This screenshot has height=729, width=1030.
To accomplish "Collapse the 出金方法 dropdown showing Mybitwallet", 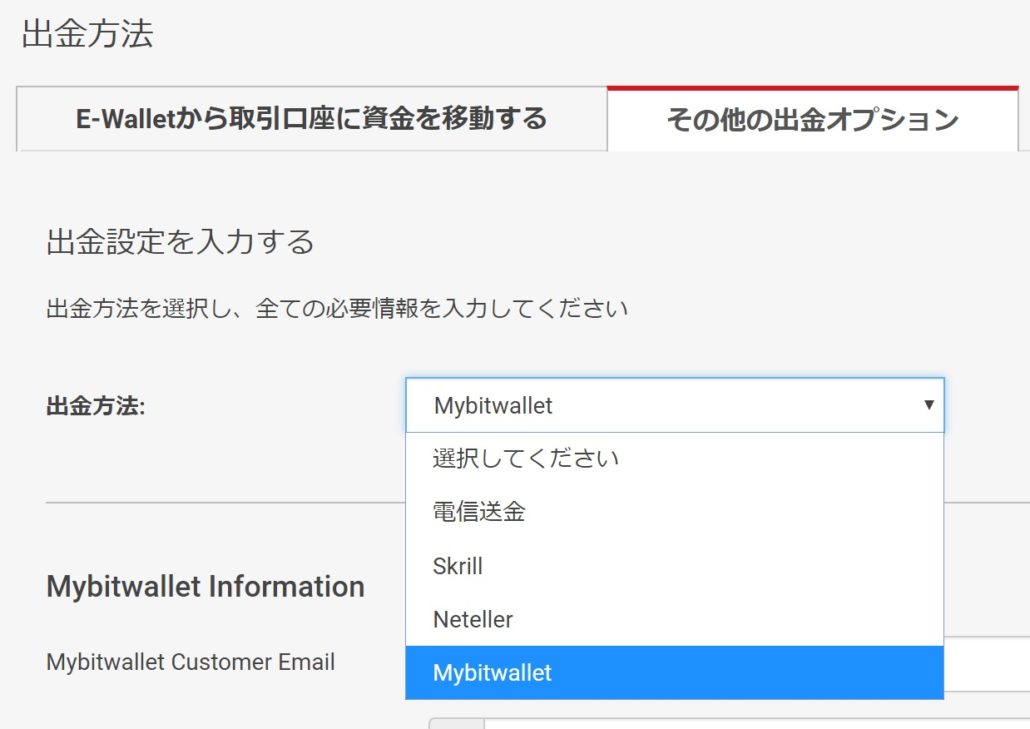I will pyautogui.click(x=675, y=405).
